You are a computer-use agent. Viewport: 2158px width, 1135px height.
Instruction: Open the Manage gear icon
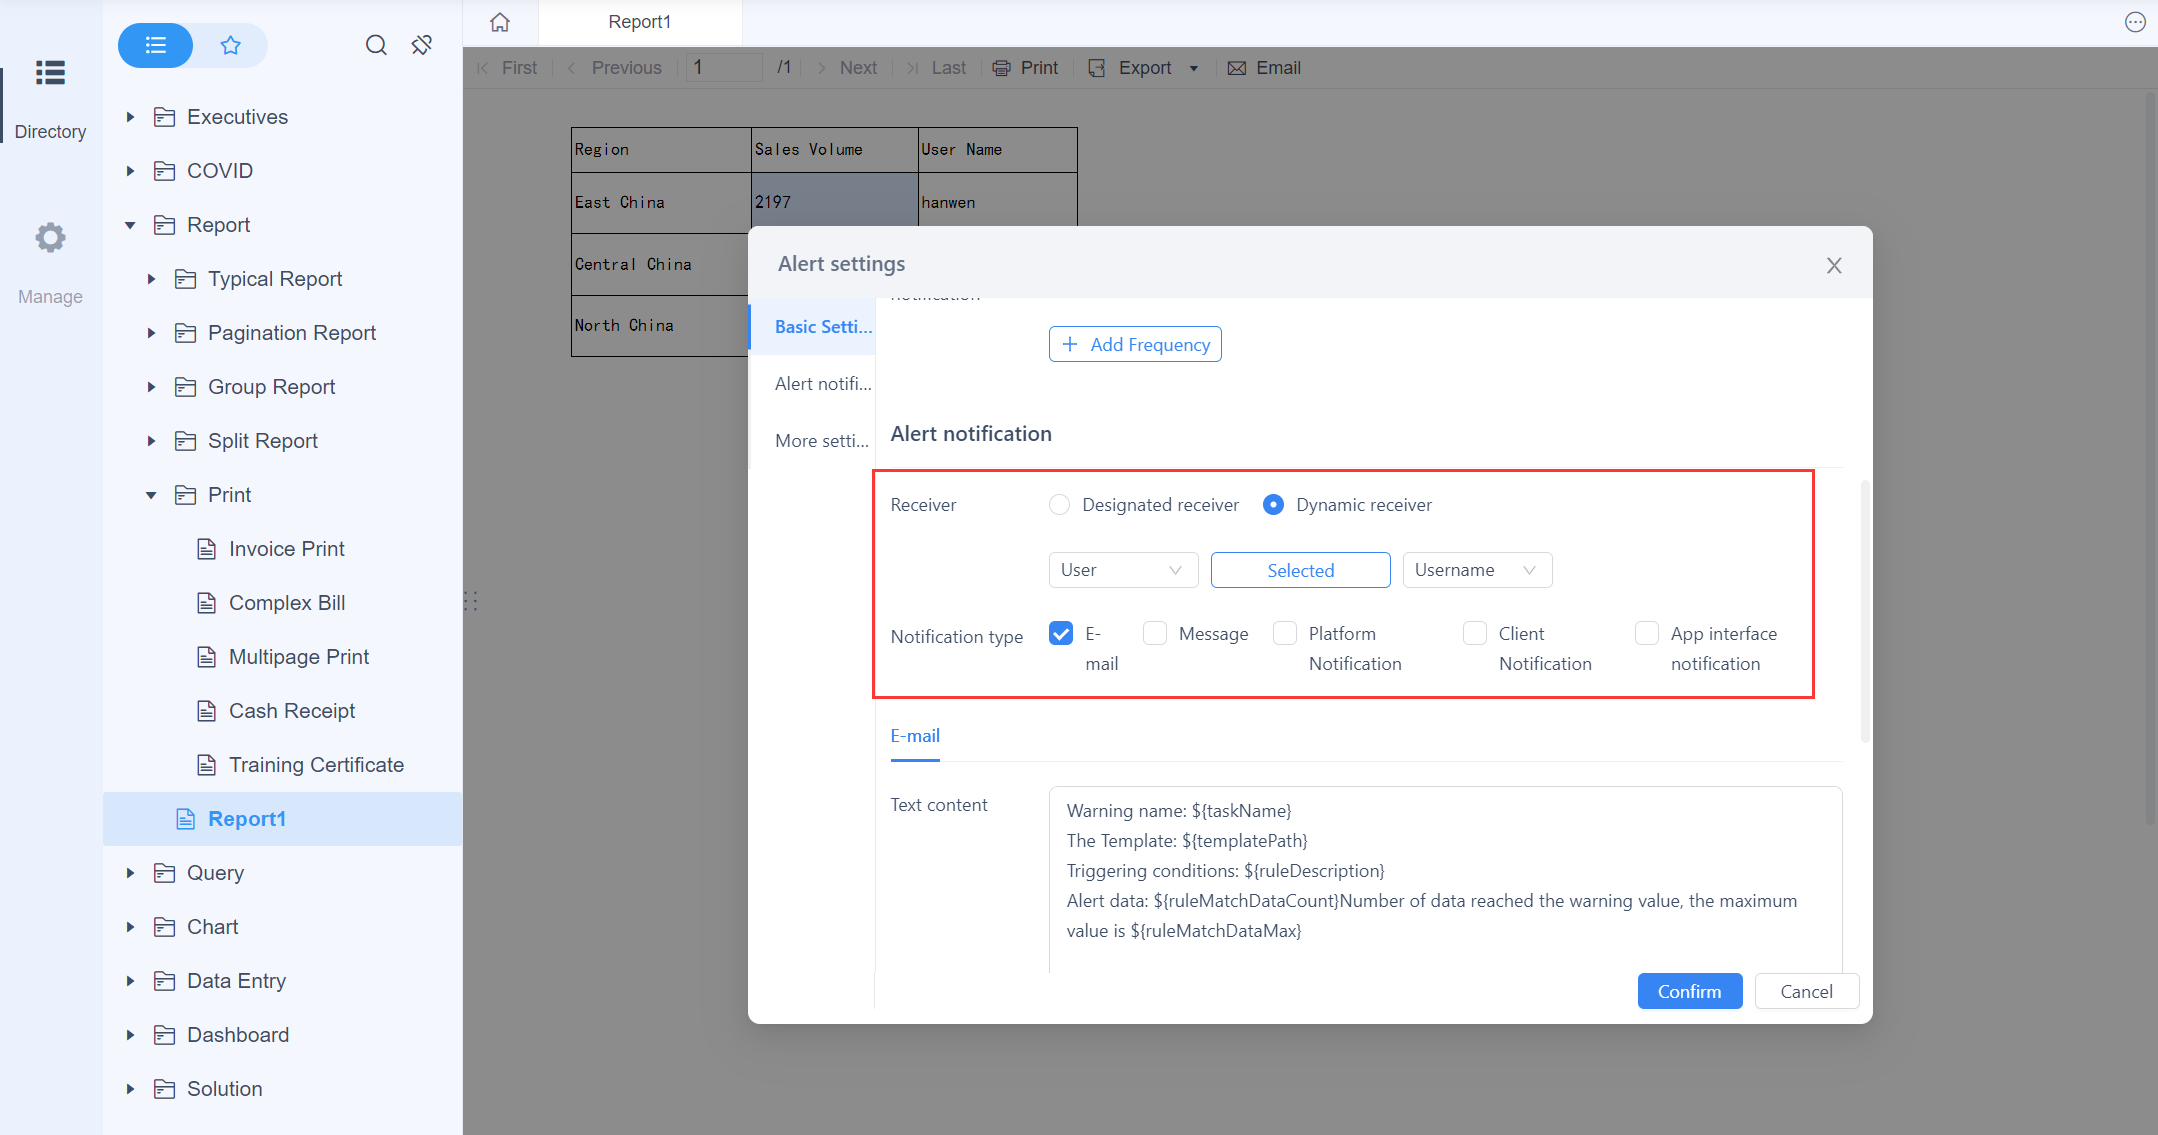point(50,238)
